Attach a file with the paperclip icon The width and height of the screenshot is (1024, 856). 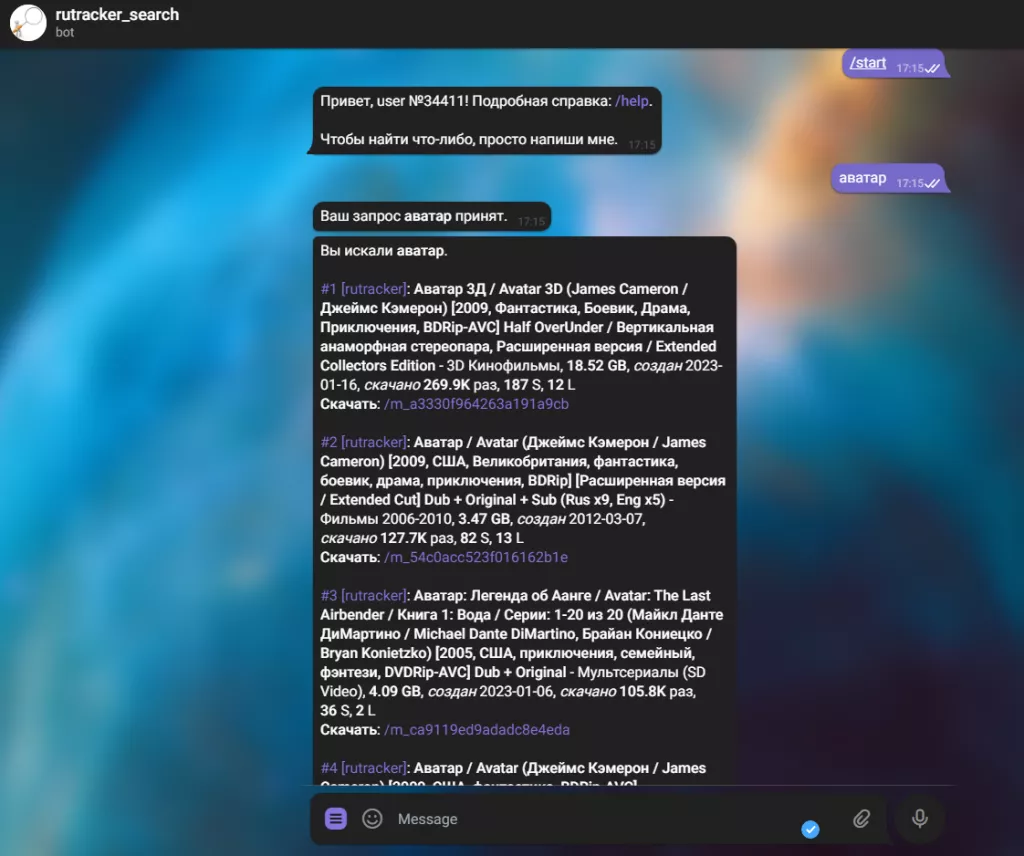[x=861, y=818]
